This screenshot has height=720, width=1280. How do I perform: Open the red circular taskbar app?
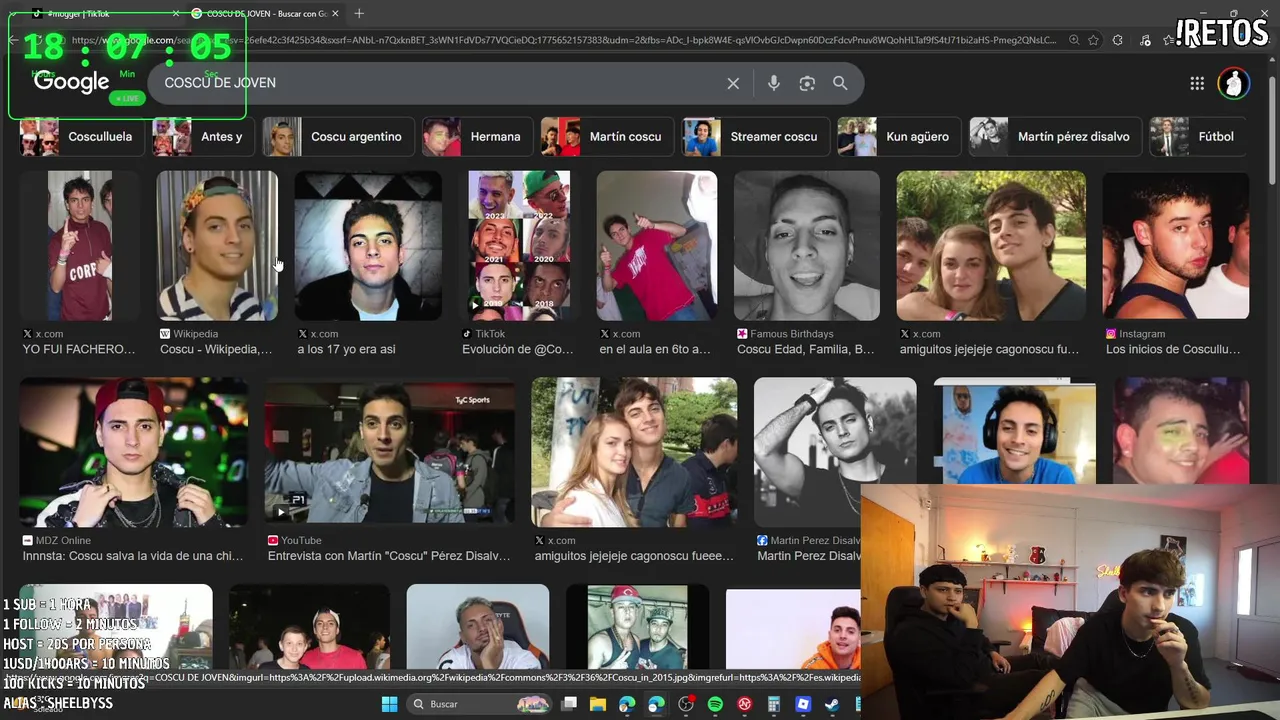(744, 704)
